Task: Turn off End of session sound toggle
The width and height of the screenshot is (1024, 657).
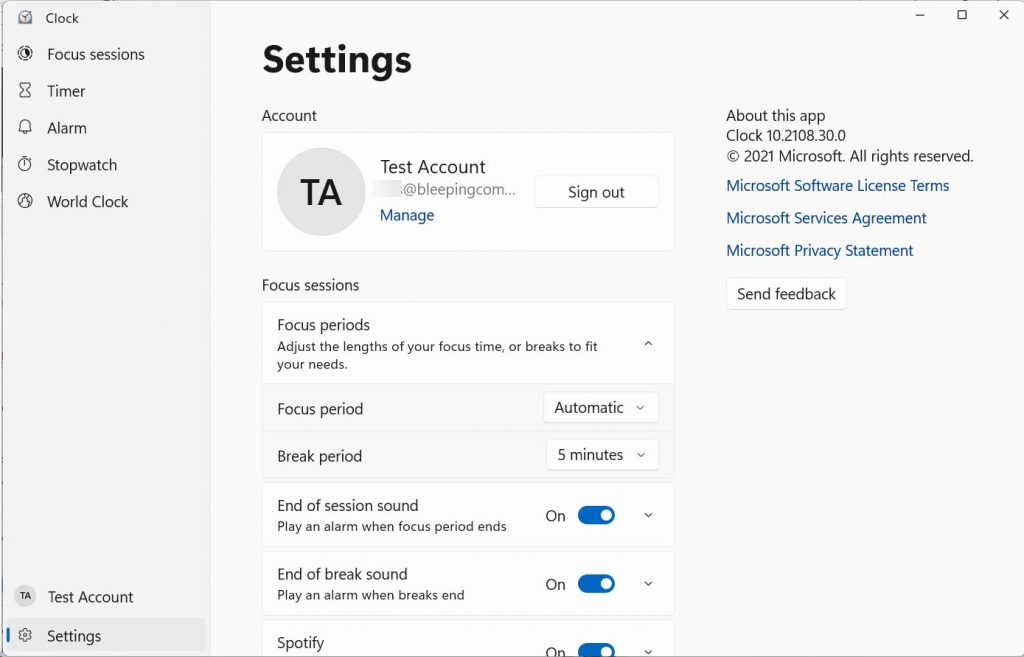Action: [596, 516]
